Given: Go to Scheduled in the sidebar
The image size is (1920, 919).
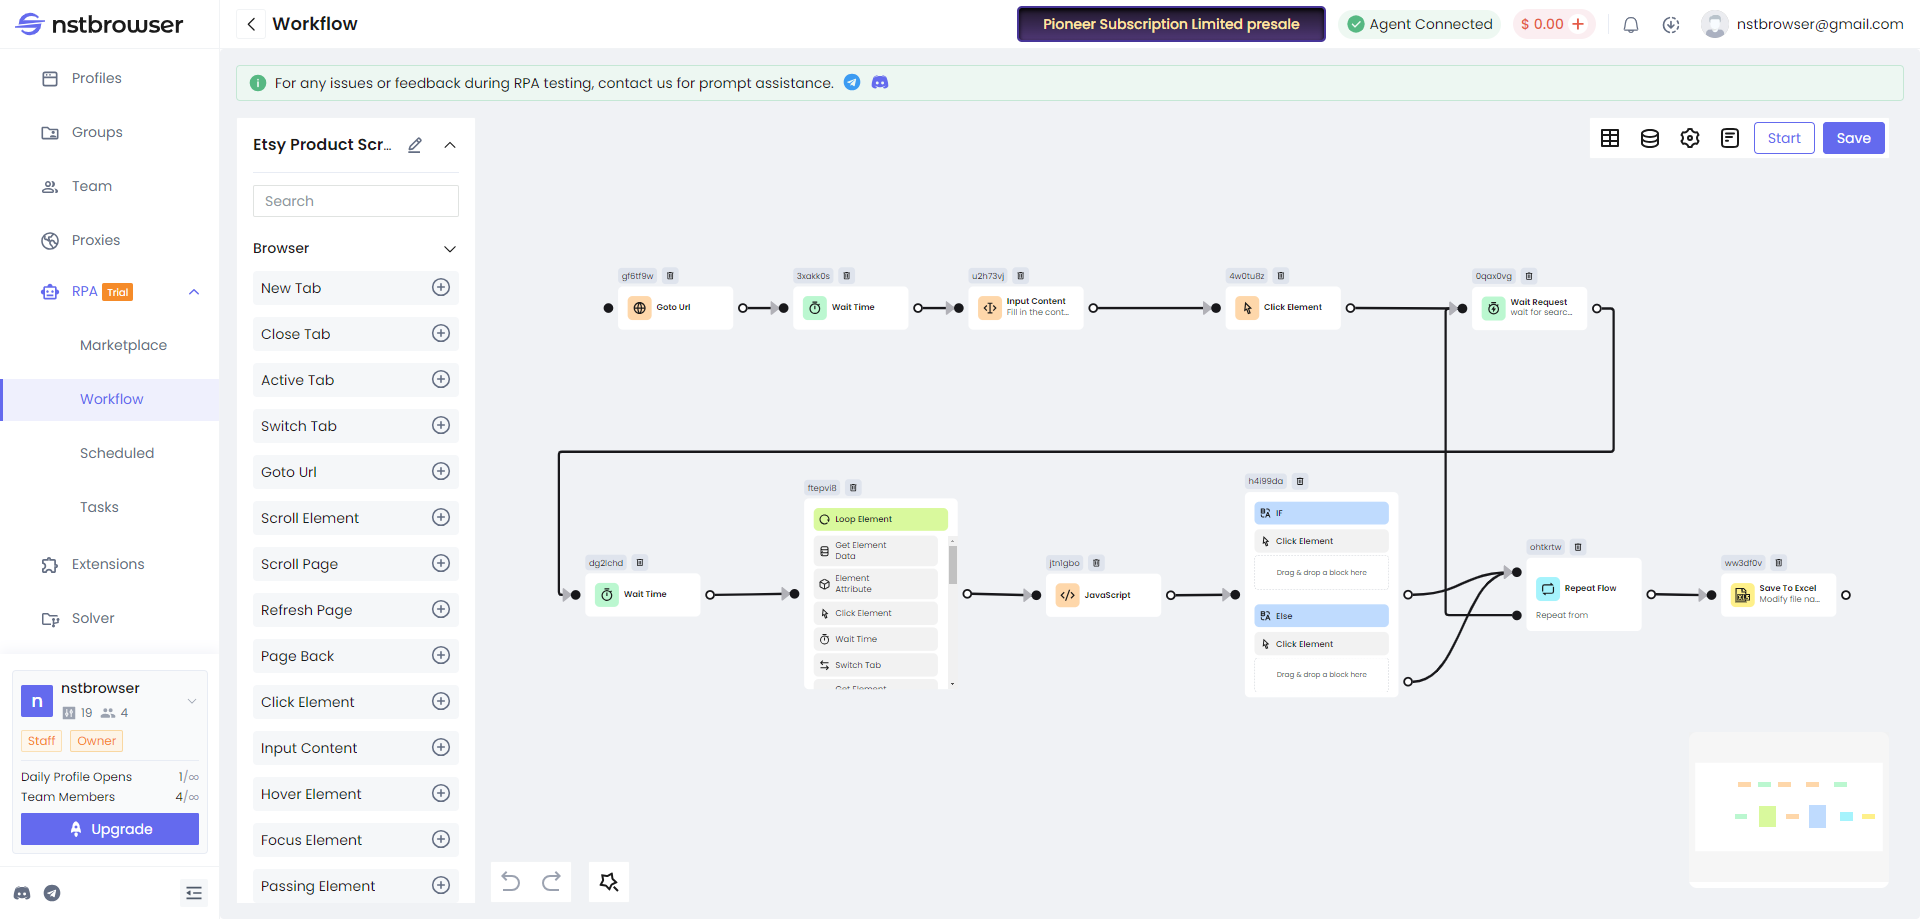Looking at the screenshot, I should 117,453.
